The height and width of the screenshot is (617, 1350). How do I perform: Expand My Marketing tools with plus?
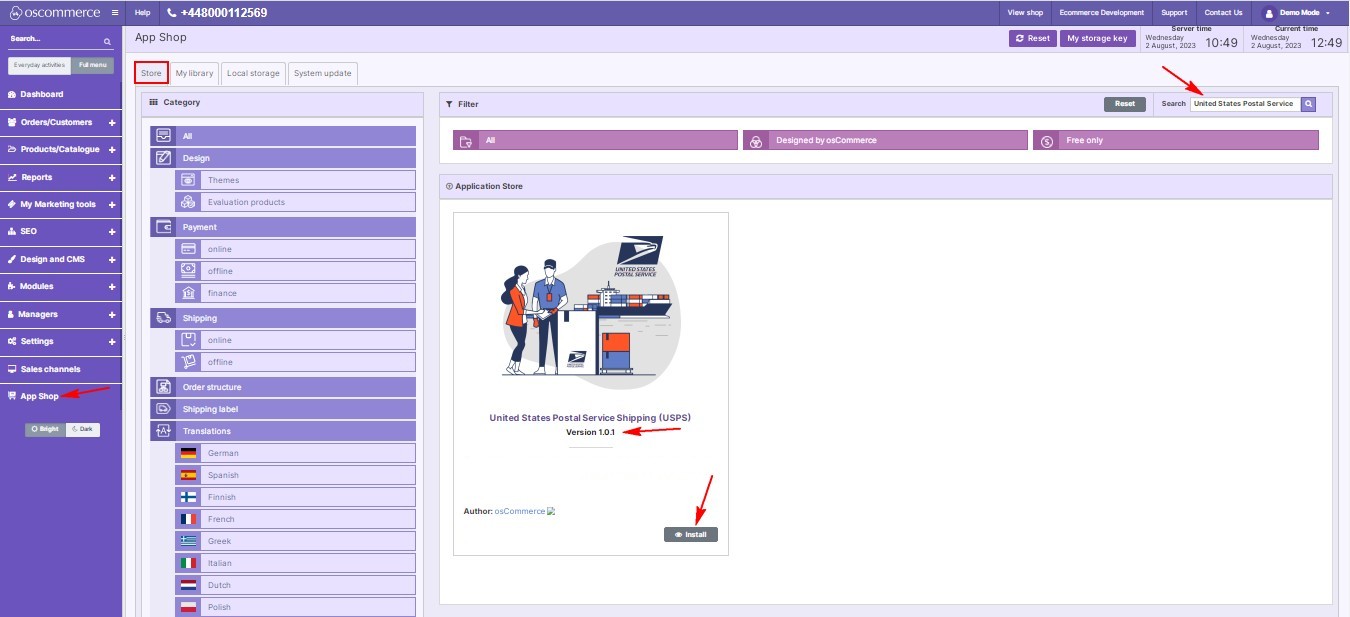[x=112, y=205]
